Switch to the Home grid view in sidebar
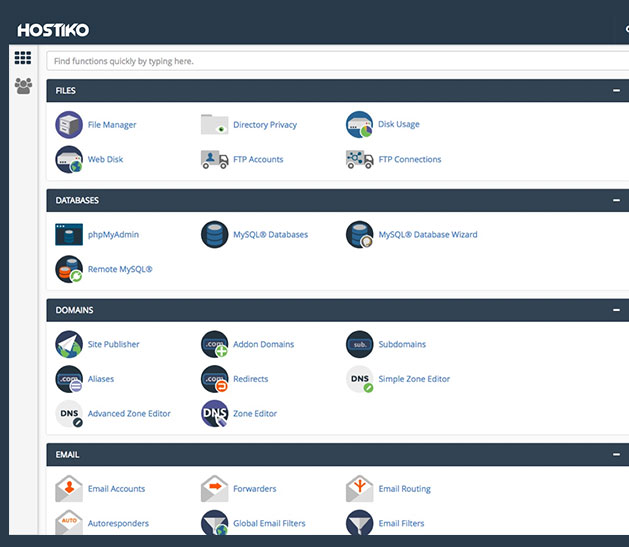This screenshot has width=629, height=547. pyautogui.click(x=23, y=58)
